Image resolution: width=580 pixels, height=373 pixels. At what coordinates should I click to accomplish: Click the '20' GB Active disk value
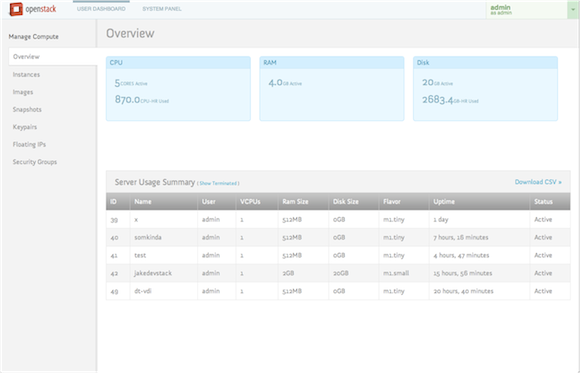tap(428, 83)
